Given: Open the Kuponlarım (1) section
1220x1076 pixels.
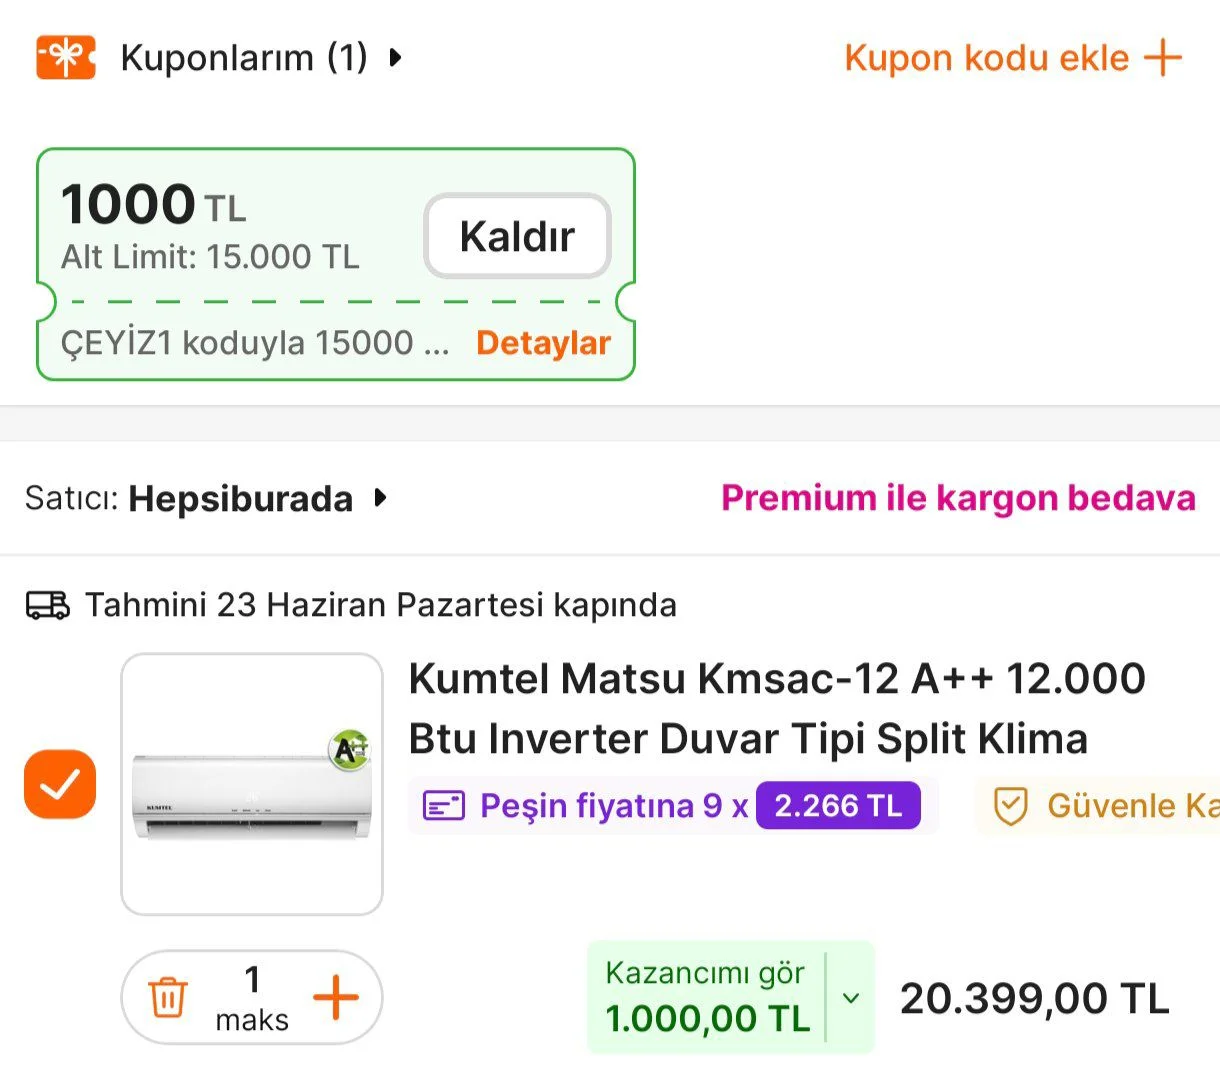Looking at the screenshot, I should [x=243, y=57].
